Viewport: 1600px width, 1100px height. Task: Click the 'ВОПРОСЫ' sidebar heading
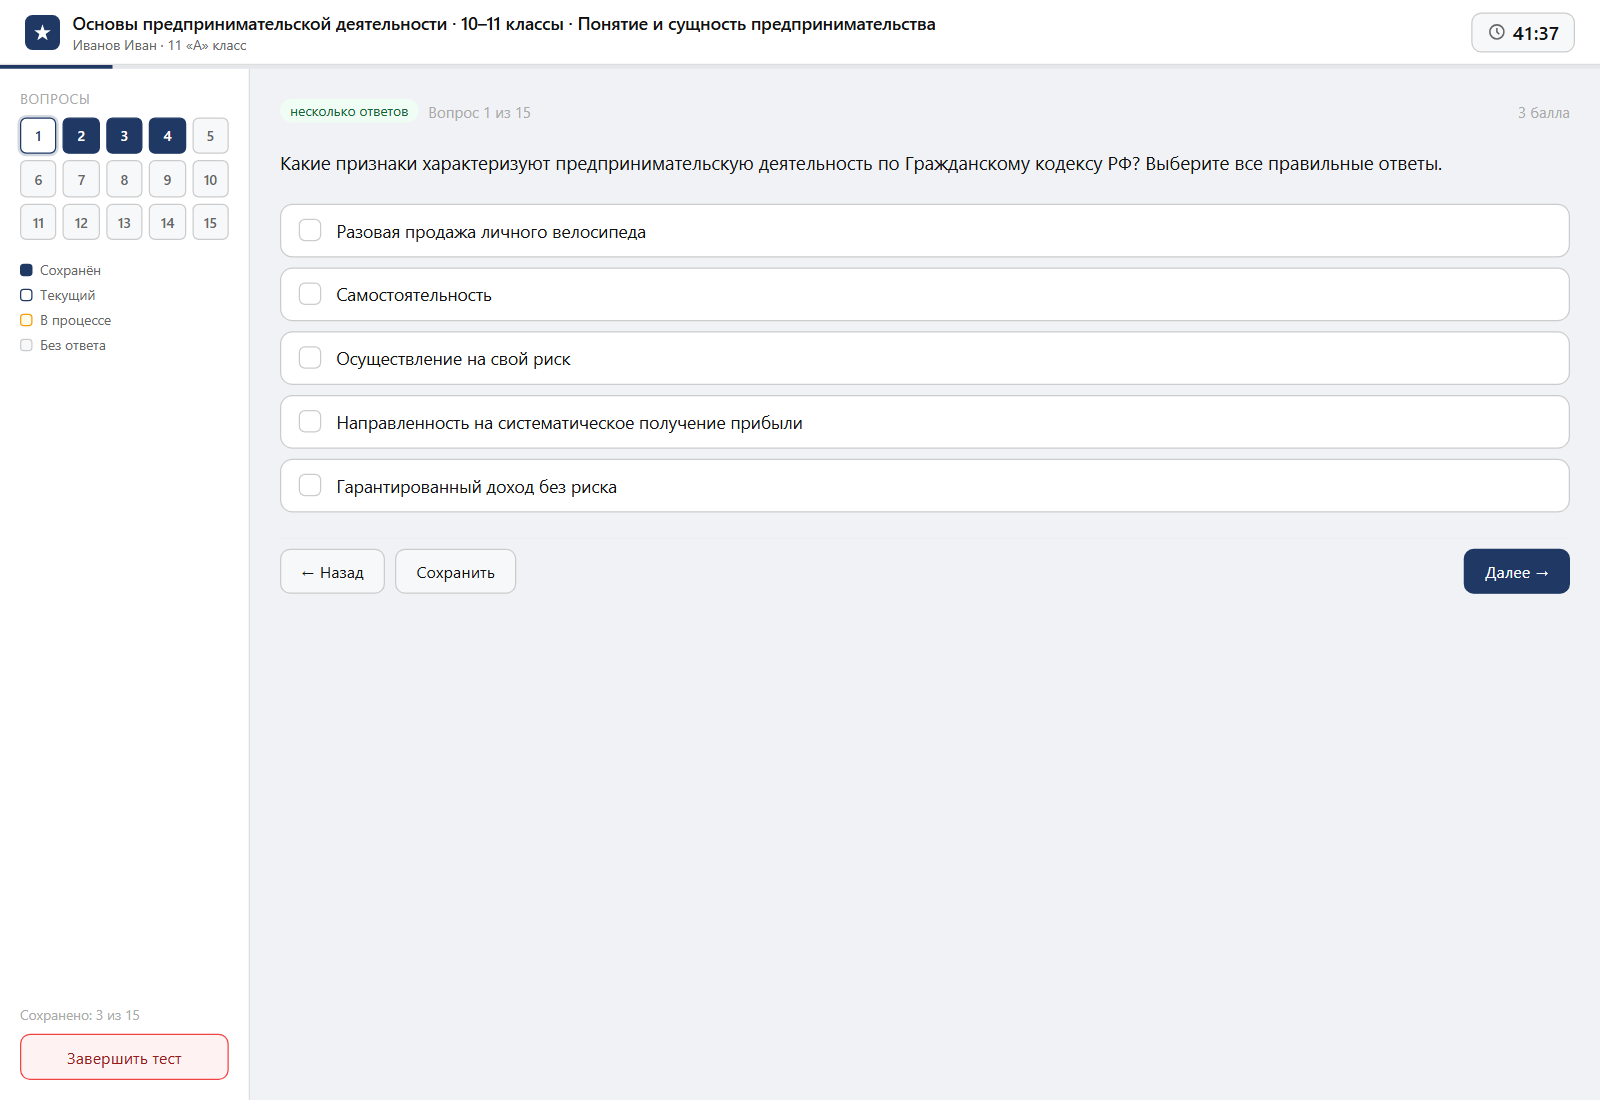(55, 99)
